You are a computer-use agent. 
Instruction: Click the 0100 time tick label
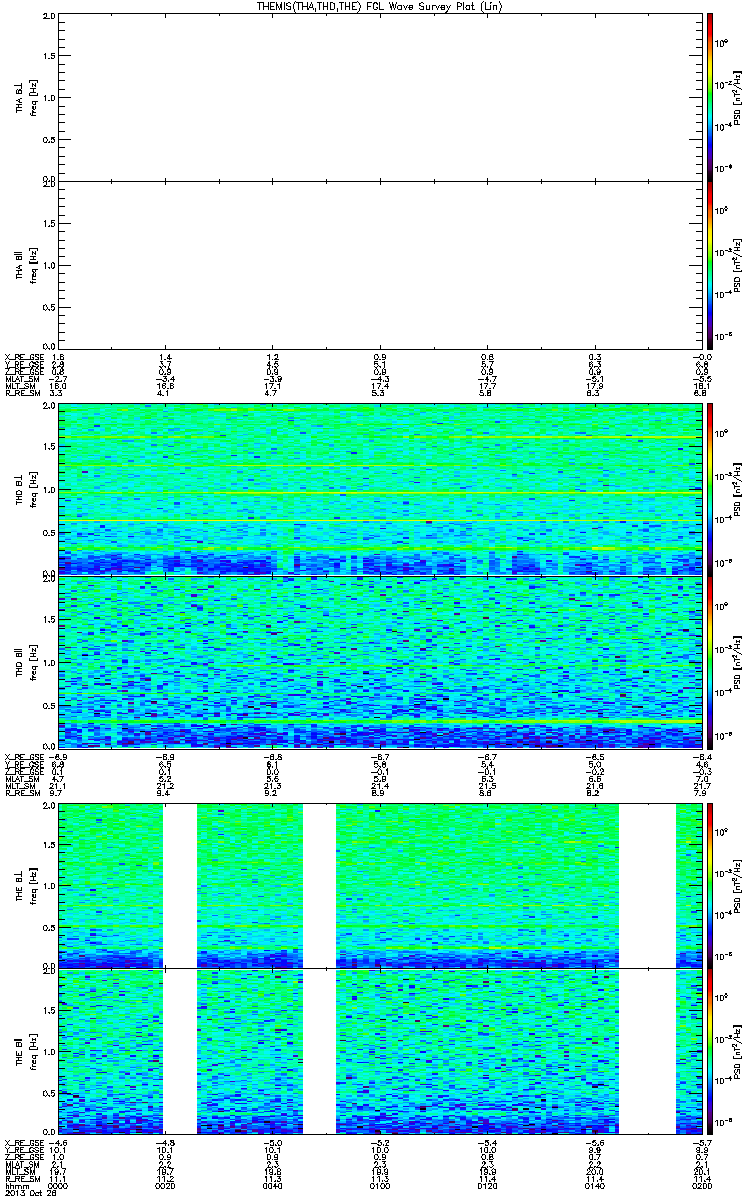click(x=379, y=1184)
